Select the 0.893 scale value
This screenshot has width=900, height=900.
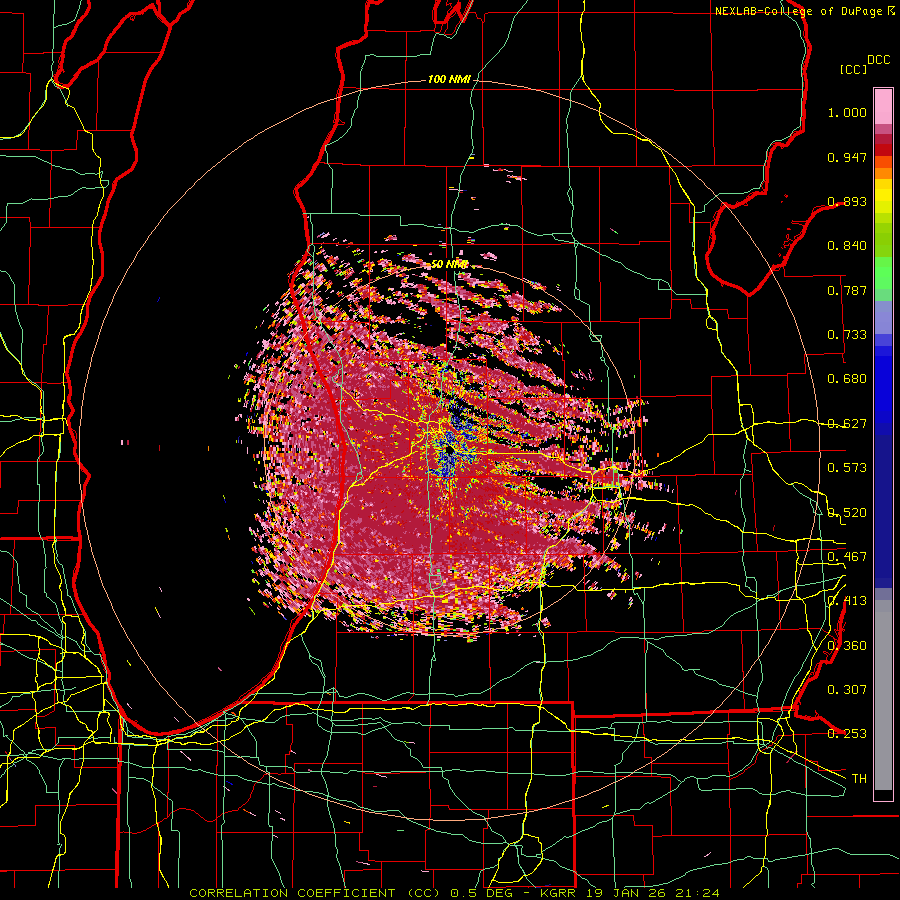847,201
